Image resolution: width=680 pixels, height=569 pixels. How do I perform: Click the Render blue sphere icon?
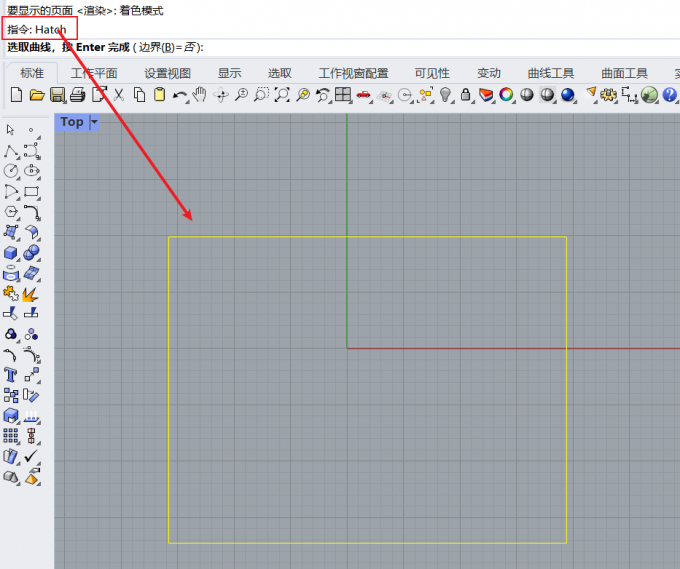pyautogui.click(x=568, y=95)
